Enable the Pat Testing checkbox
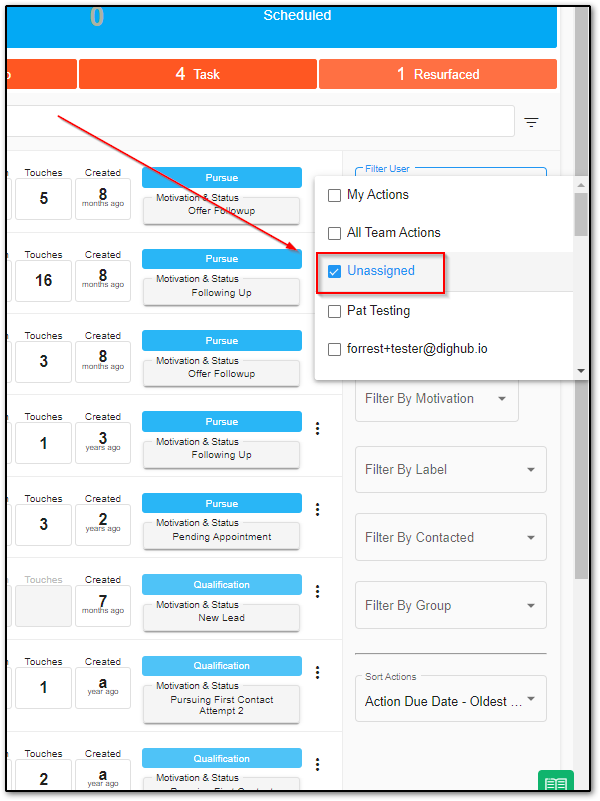 [x=334, y=311]
